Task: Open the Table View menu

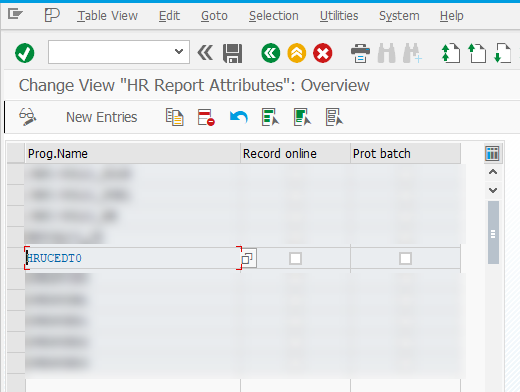Action: pyautogui.click(x=107, y=16)
